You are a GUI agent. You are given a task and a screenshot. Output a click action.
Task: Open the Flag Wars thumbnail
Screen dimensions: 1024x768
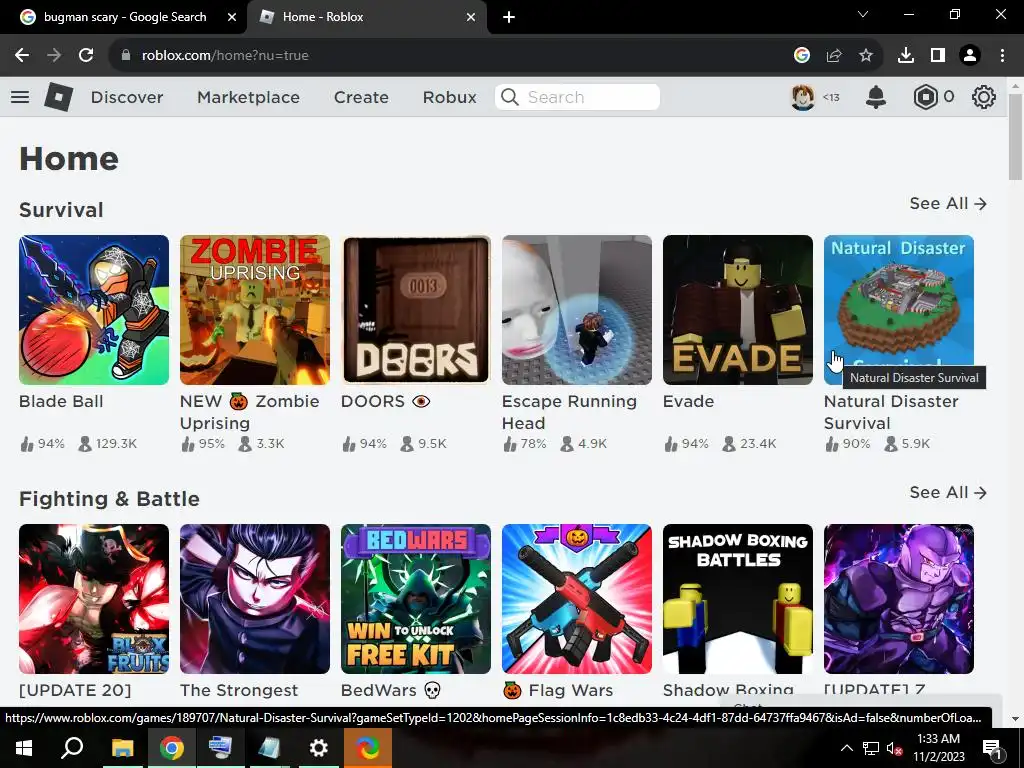coord(577,599)
